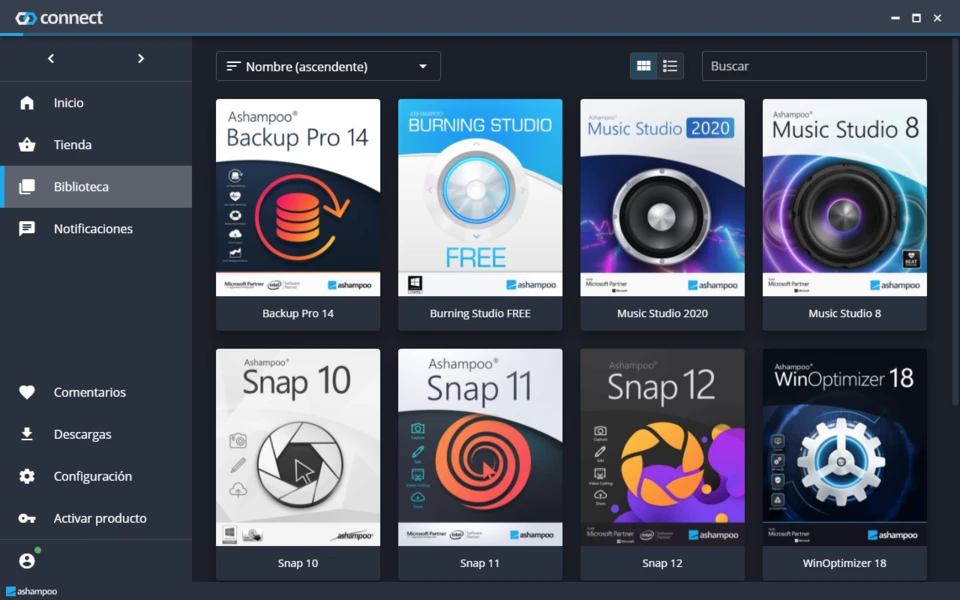This screenshot has width=960, height=600.
Task: Close the Connect window
Action: (x=937, y=18)
